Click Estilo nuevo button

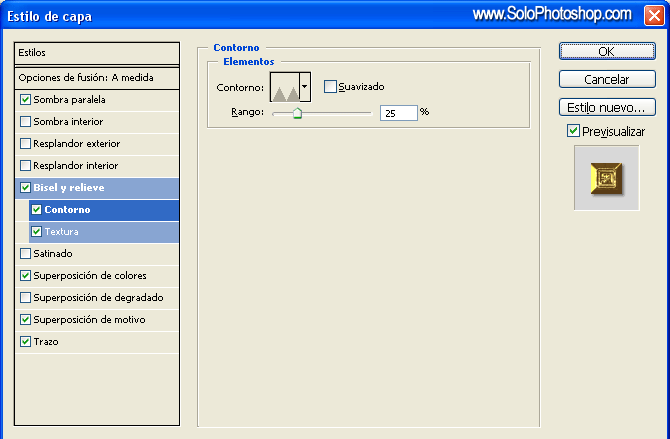606,107
